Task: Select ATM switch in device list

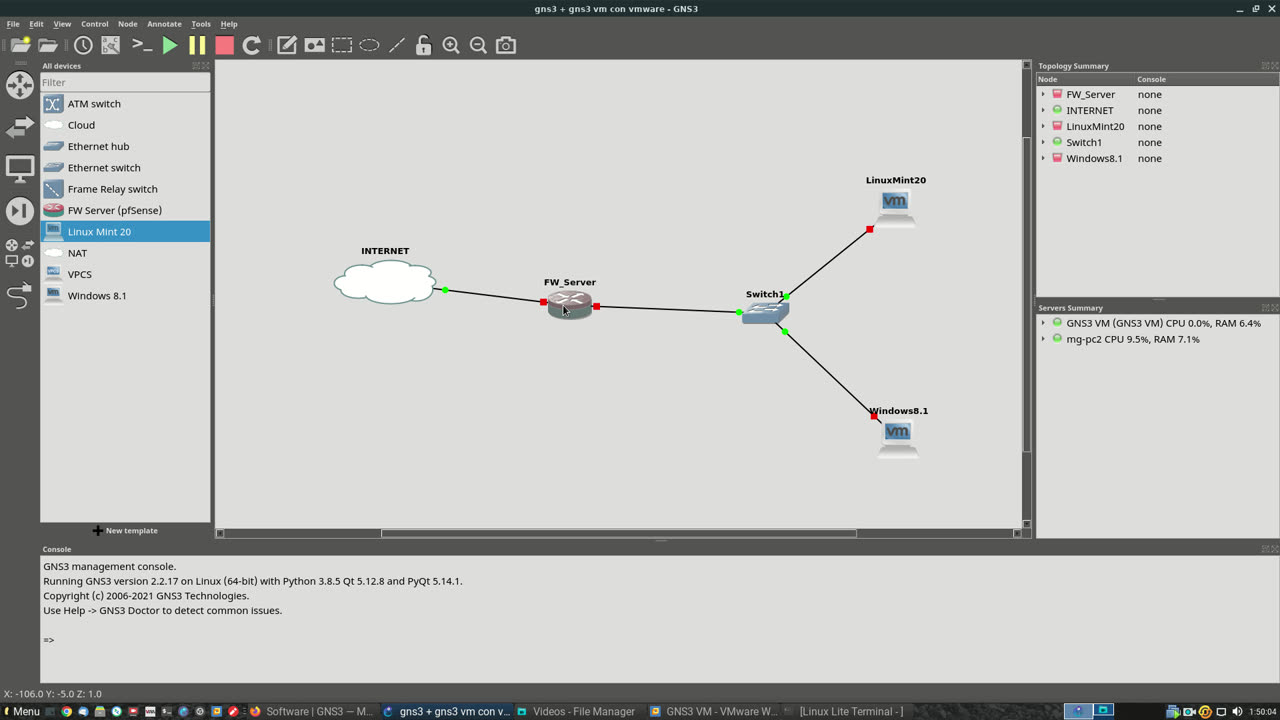Action: [x=125, y=104]
